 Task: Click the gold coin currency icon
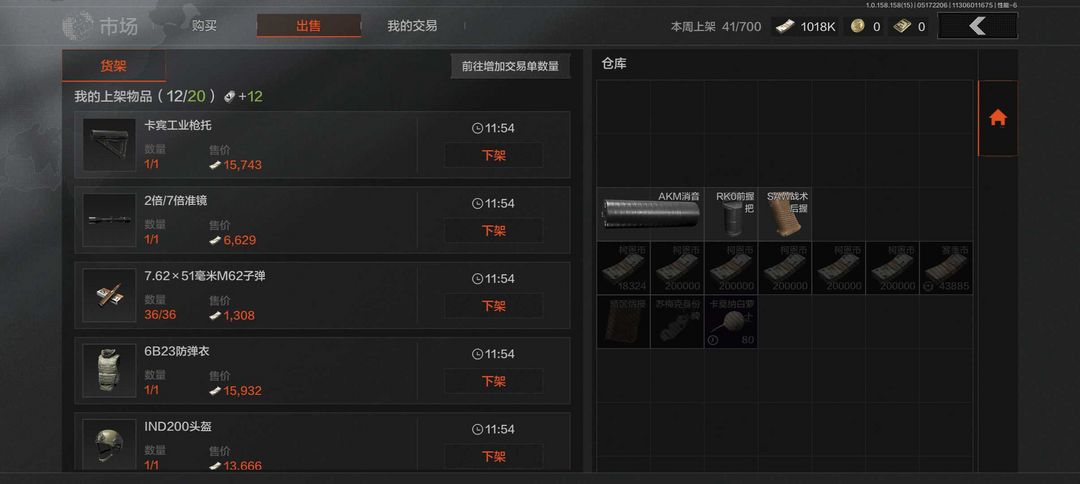857,26
